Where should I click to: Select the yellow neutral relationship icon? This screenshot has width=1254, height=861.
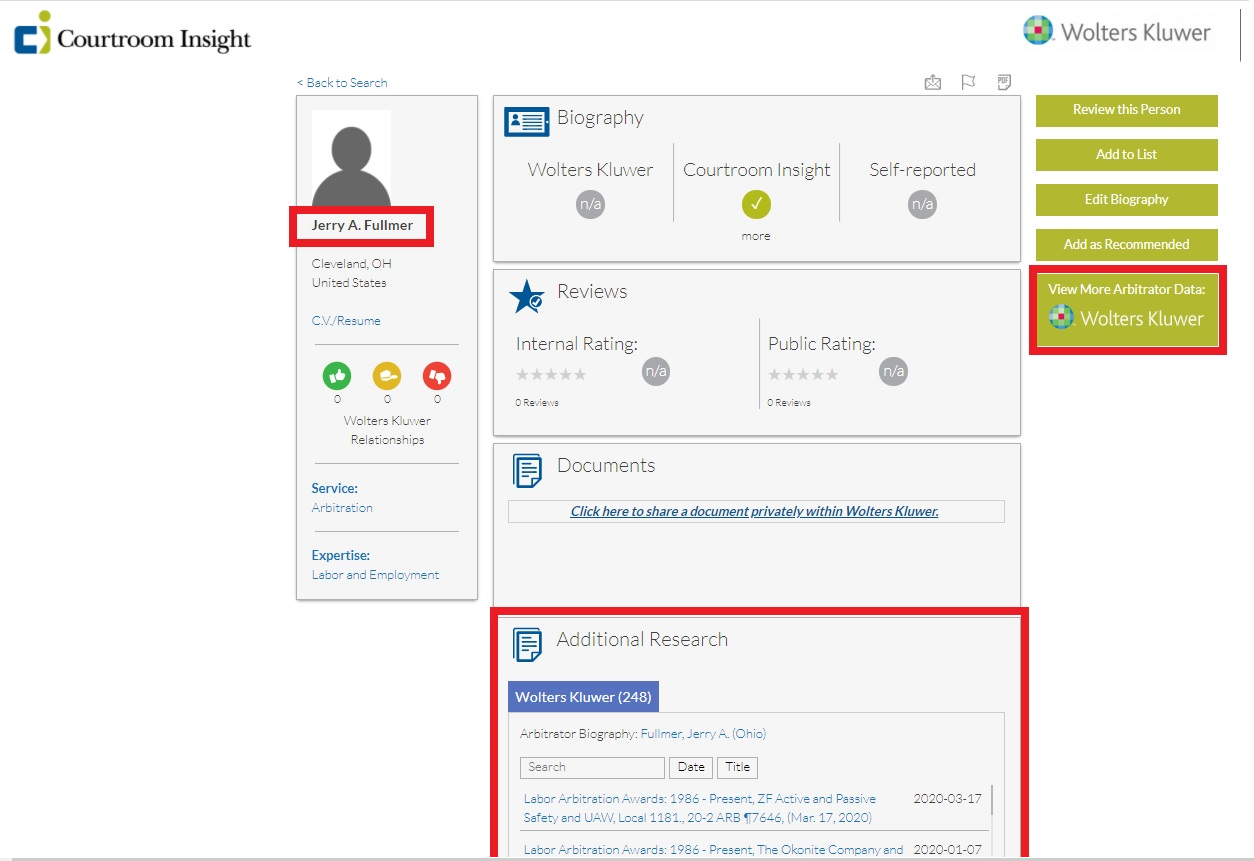[x=387, y=377]
